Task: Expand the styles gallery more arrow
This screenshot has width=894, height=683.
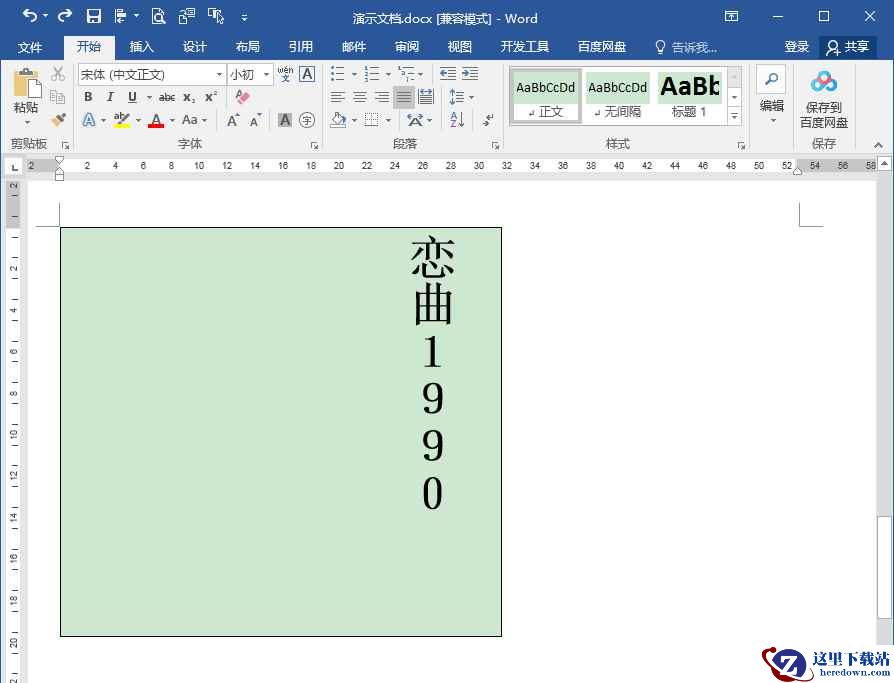Action: coord(734,116)
